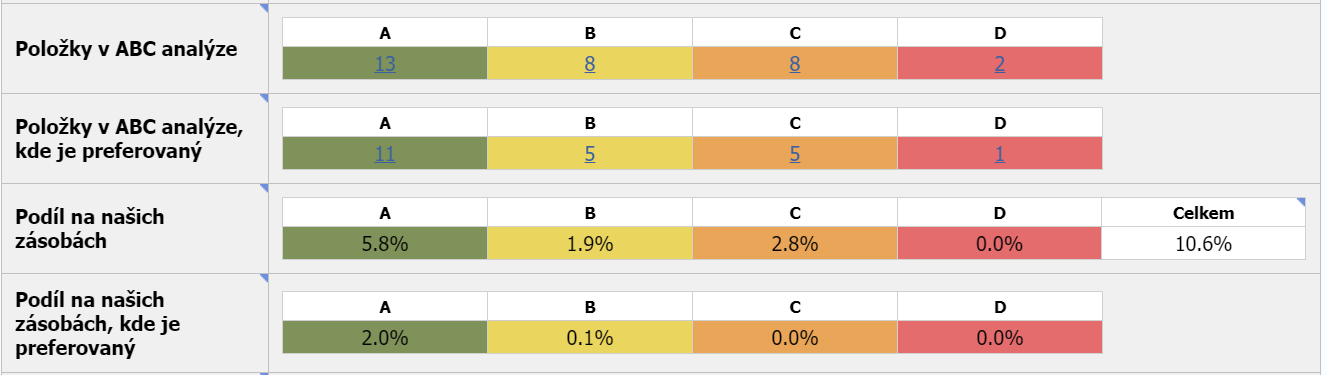This screenshot has height=375, width=1327.
Task: Open the orange link 8 under column C
Action: (x=795, y=64)
